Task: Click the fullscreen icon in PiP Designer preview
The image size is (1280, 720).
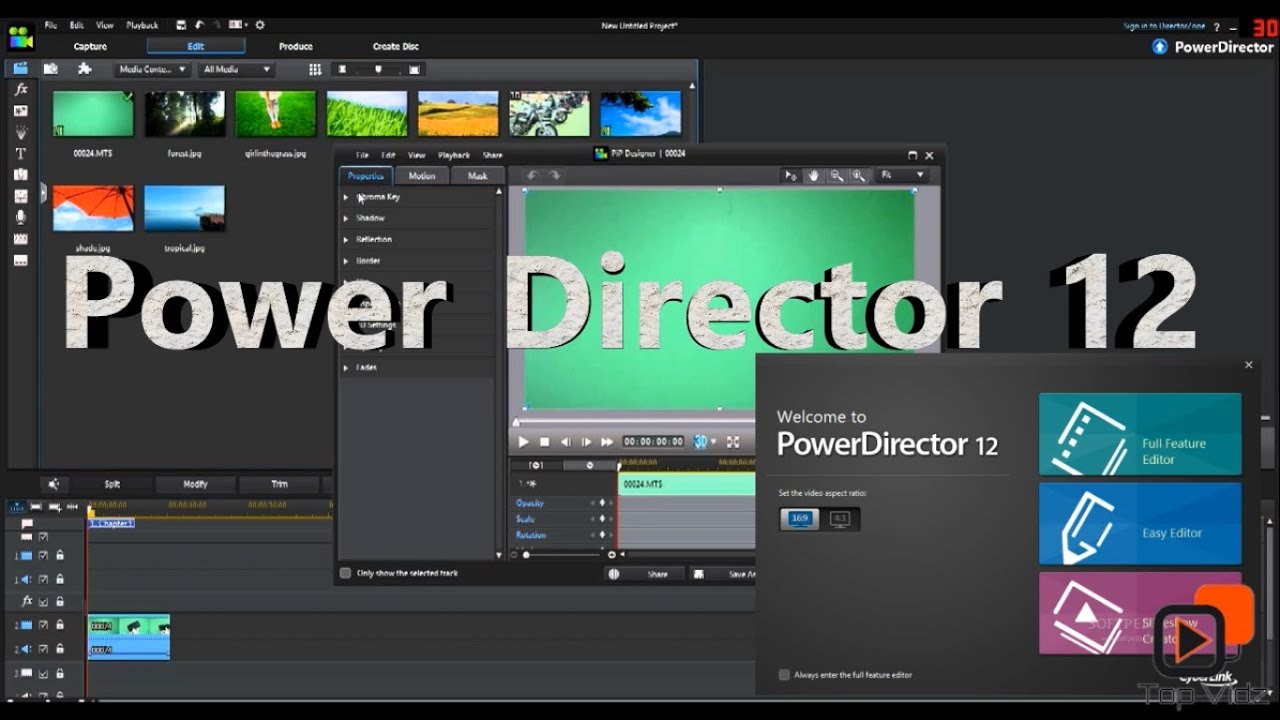Action: pyautogui.click(x=733, y=441)
